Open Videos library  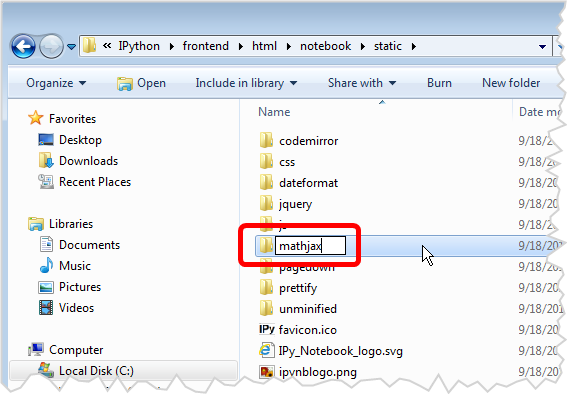point(76,308)
